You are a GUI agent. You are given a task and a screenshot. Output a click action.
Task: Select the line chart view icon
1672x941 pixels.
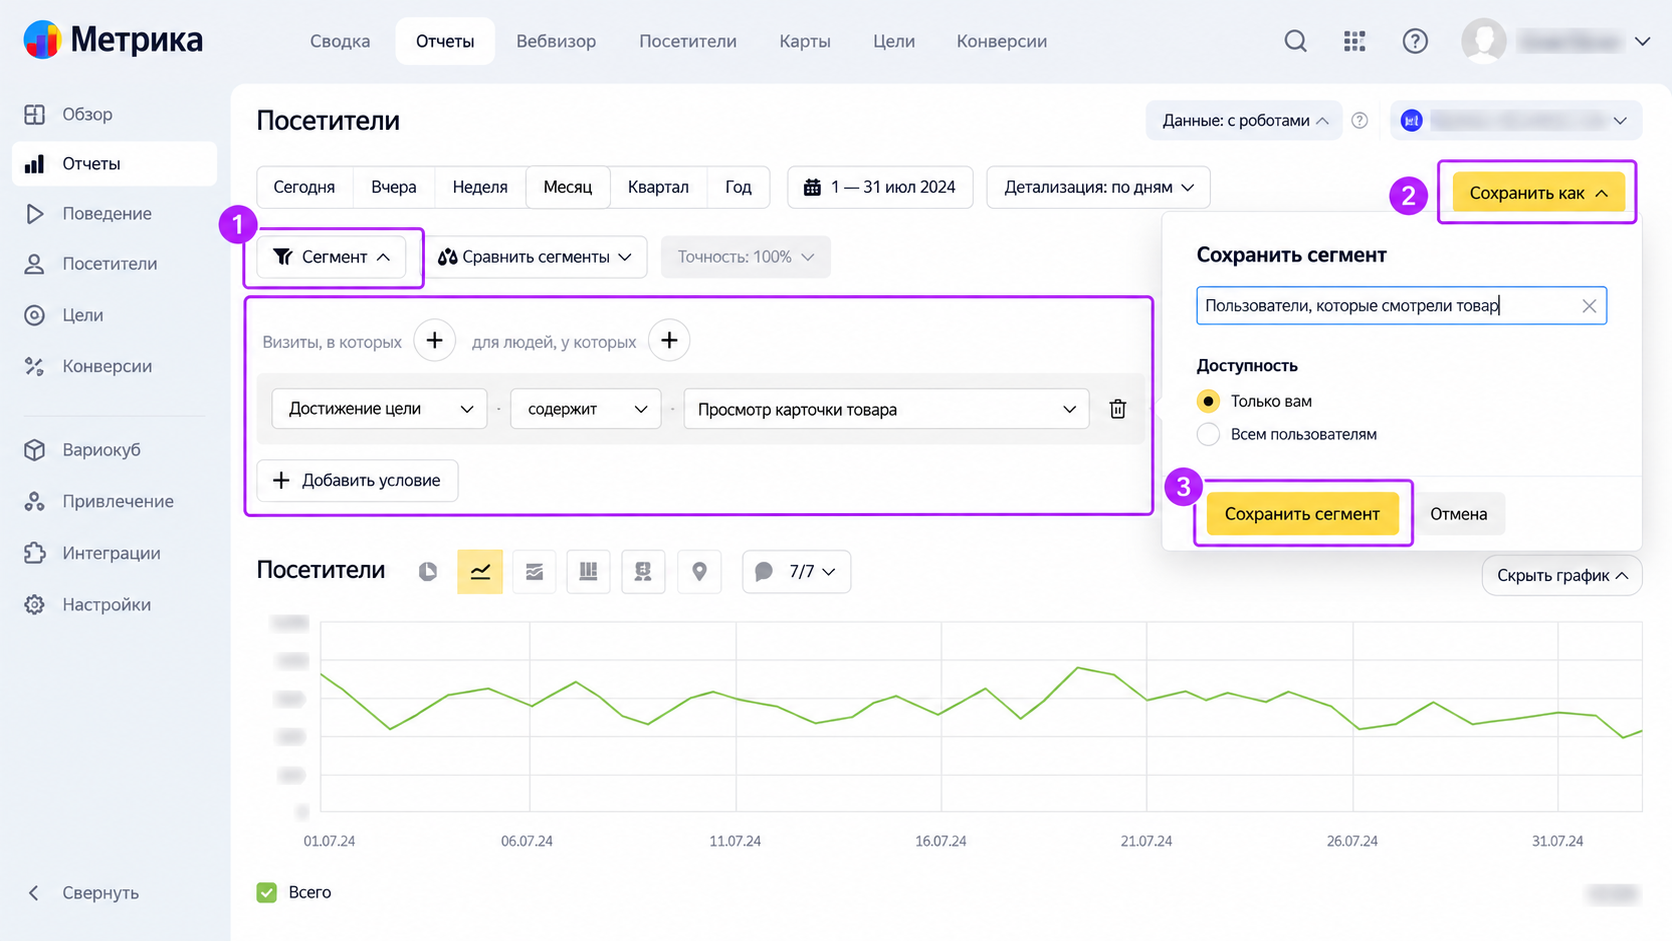click(480, 571)
